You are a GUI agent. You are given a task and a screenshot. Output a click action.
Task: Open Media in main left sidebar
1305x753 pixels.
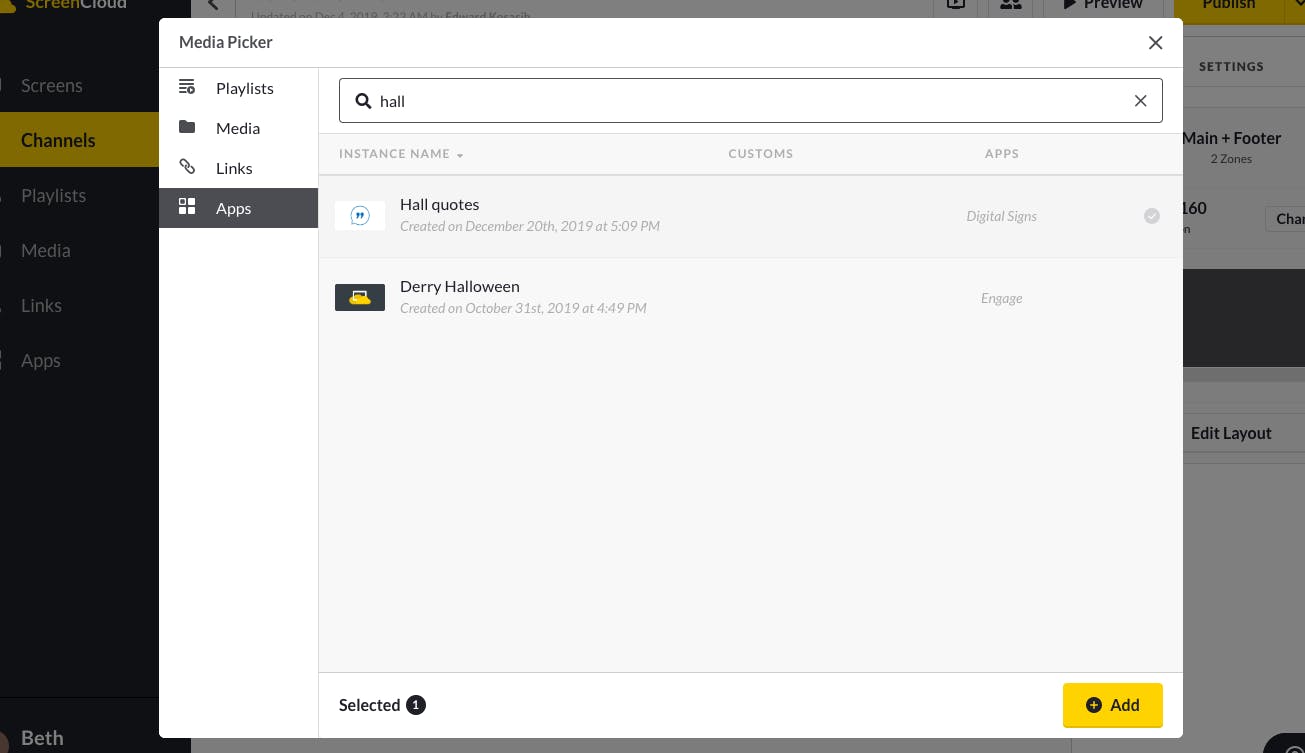coord(46,251)
